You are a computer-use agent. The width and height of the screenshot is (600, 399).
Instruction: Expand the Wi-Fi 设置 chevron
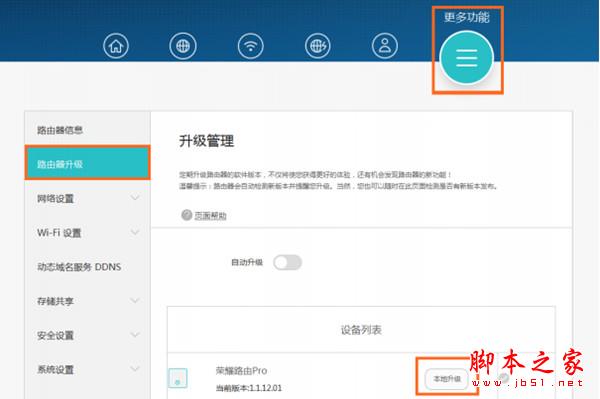[135, 232]
